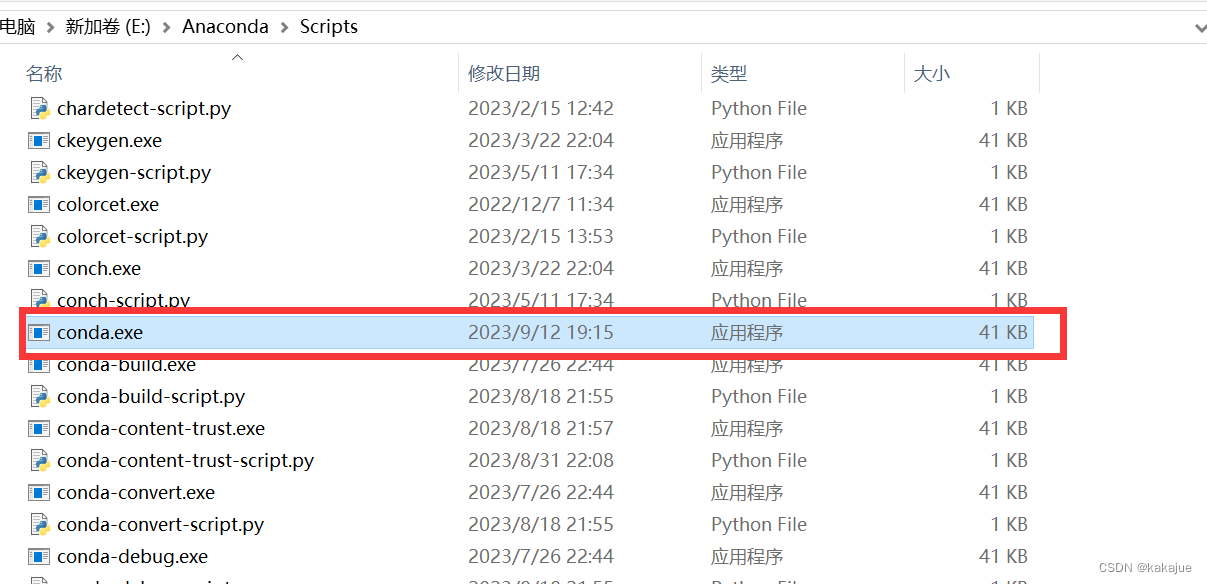Click the conch.exe application icon
The height and width of the screenshot is (584, 1207).
pos(40,268)
